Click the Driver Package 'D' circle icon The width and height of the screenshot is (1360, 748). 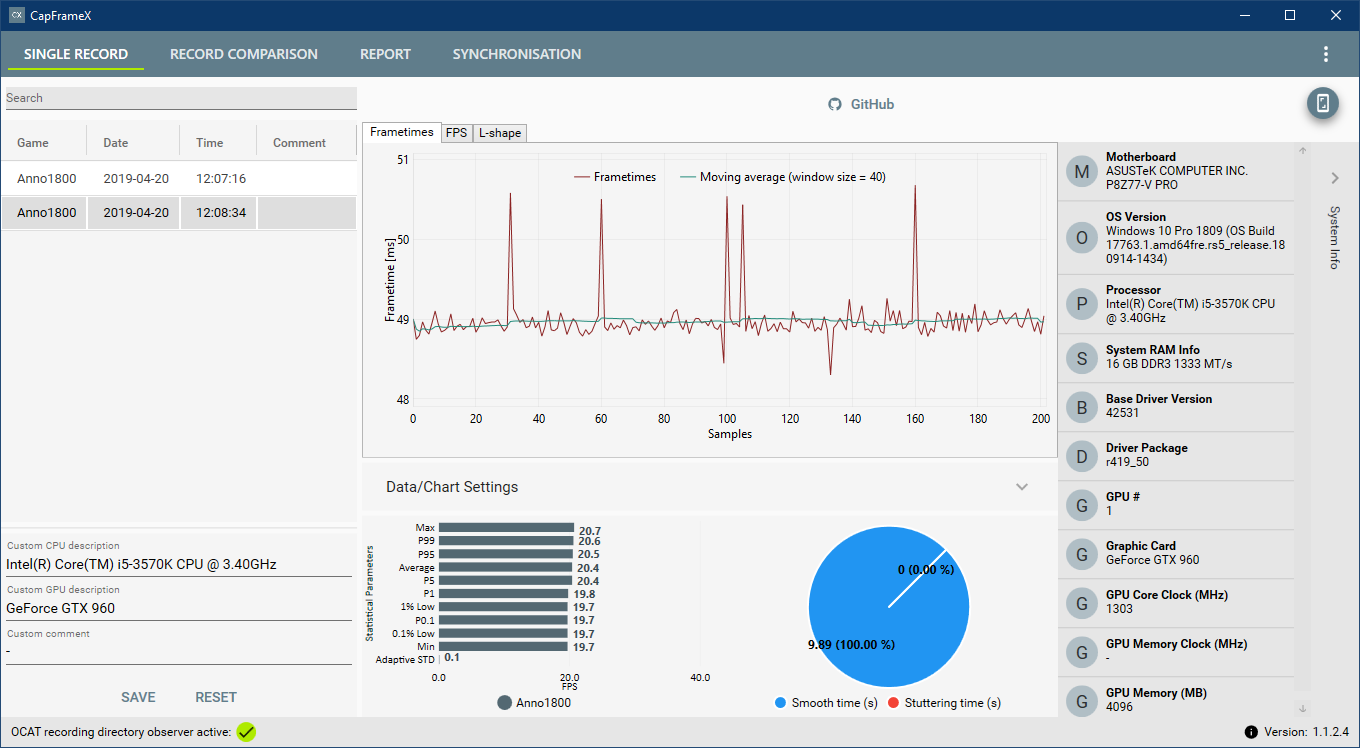pos(1082,455)
